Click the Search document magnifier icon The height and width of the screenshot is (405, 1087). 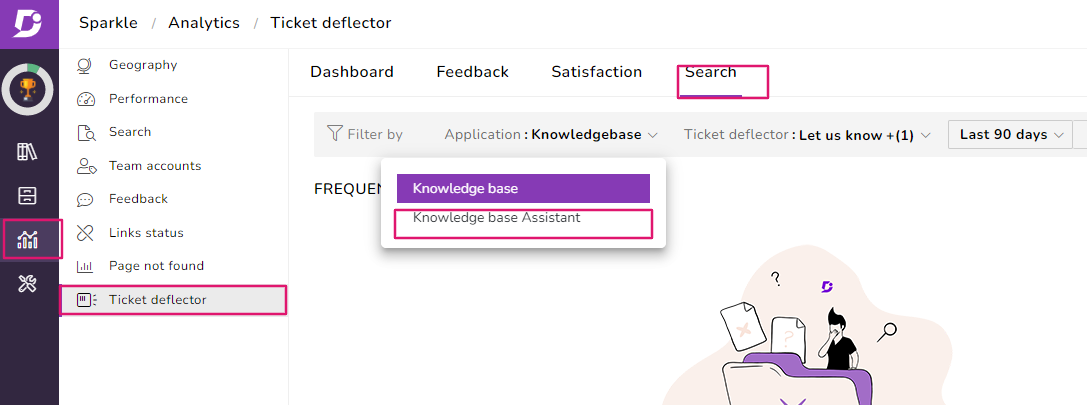coord(86,132)
